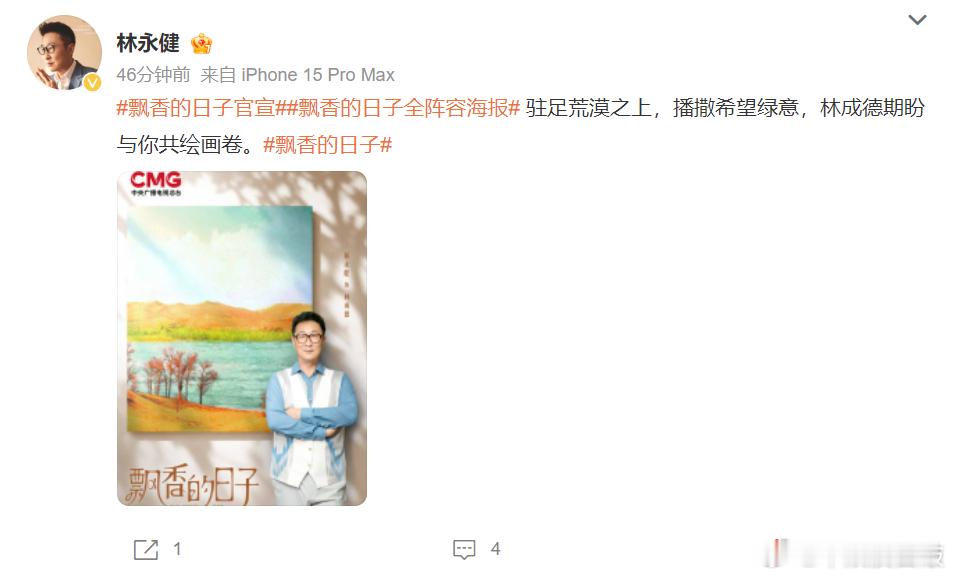This screenshot has width=953, height=577.
Task: Click the repost (forward) icon
Action: coord(146,550)
